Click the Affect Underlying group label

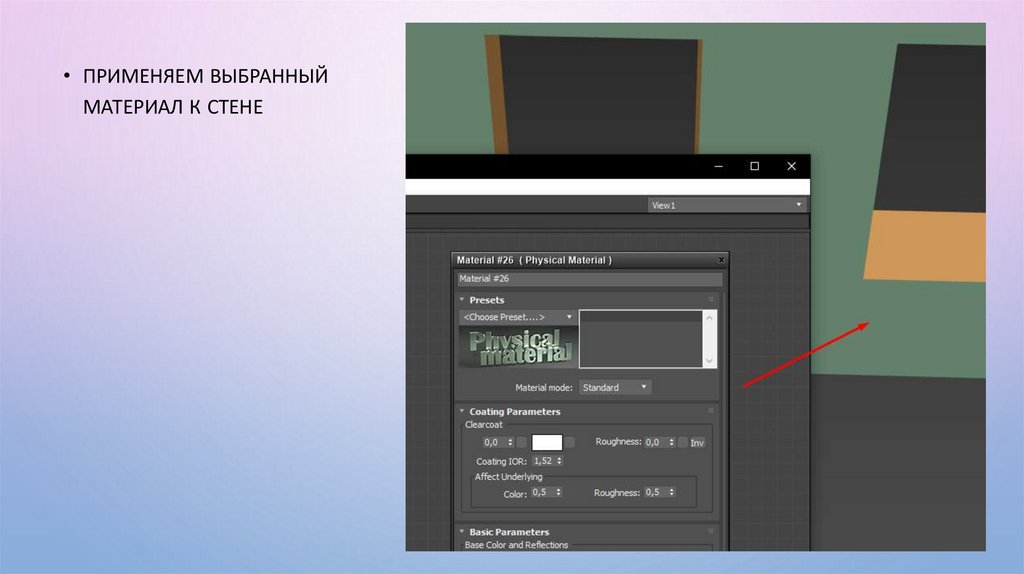pos(508,477)
